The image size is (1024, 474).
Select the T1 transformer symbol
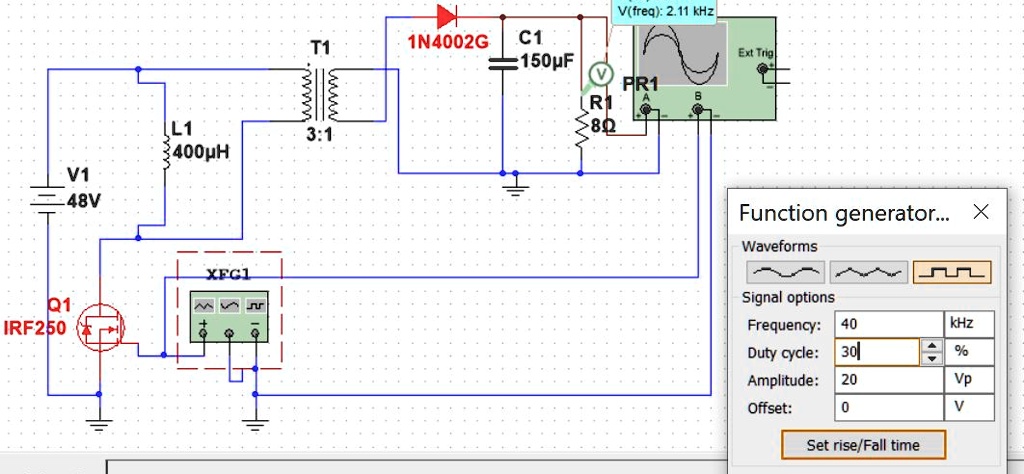320,94
